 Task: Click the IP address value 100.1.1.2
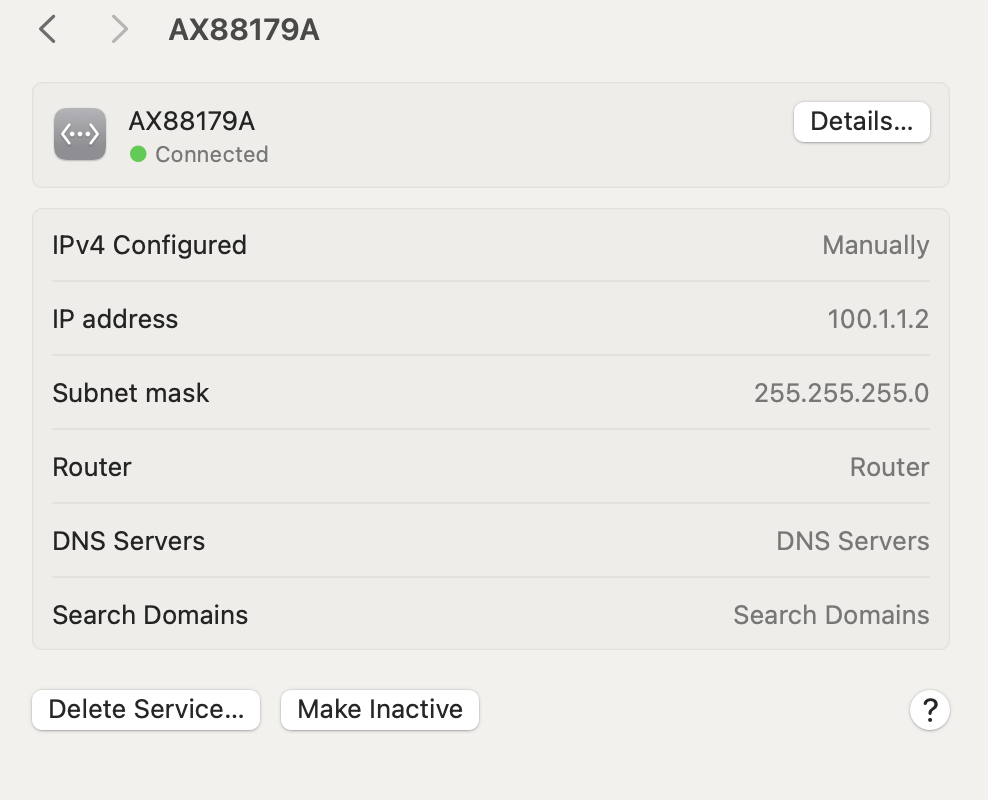[878, 319]
